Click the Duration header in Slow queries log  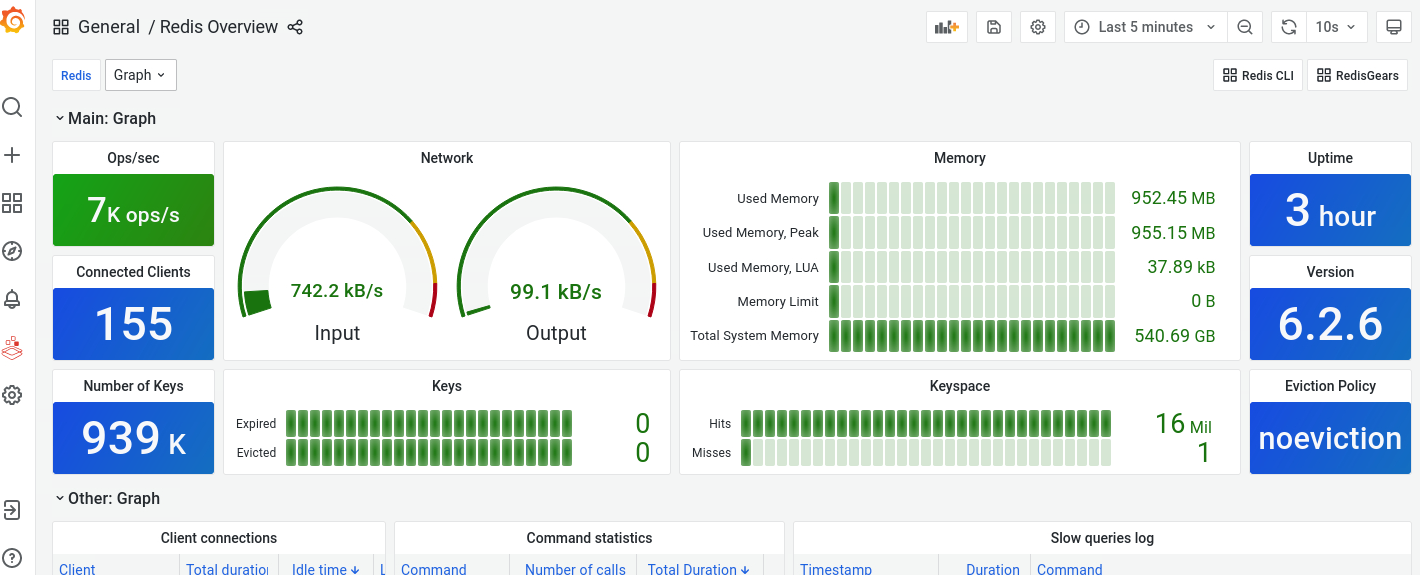(993, 569)
